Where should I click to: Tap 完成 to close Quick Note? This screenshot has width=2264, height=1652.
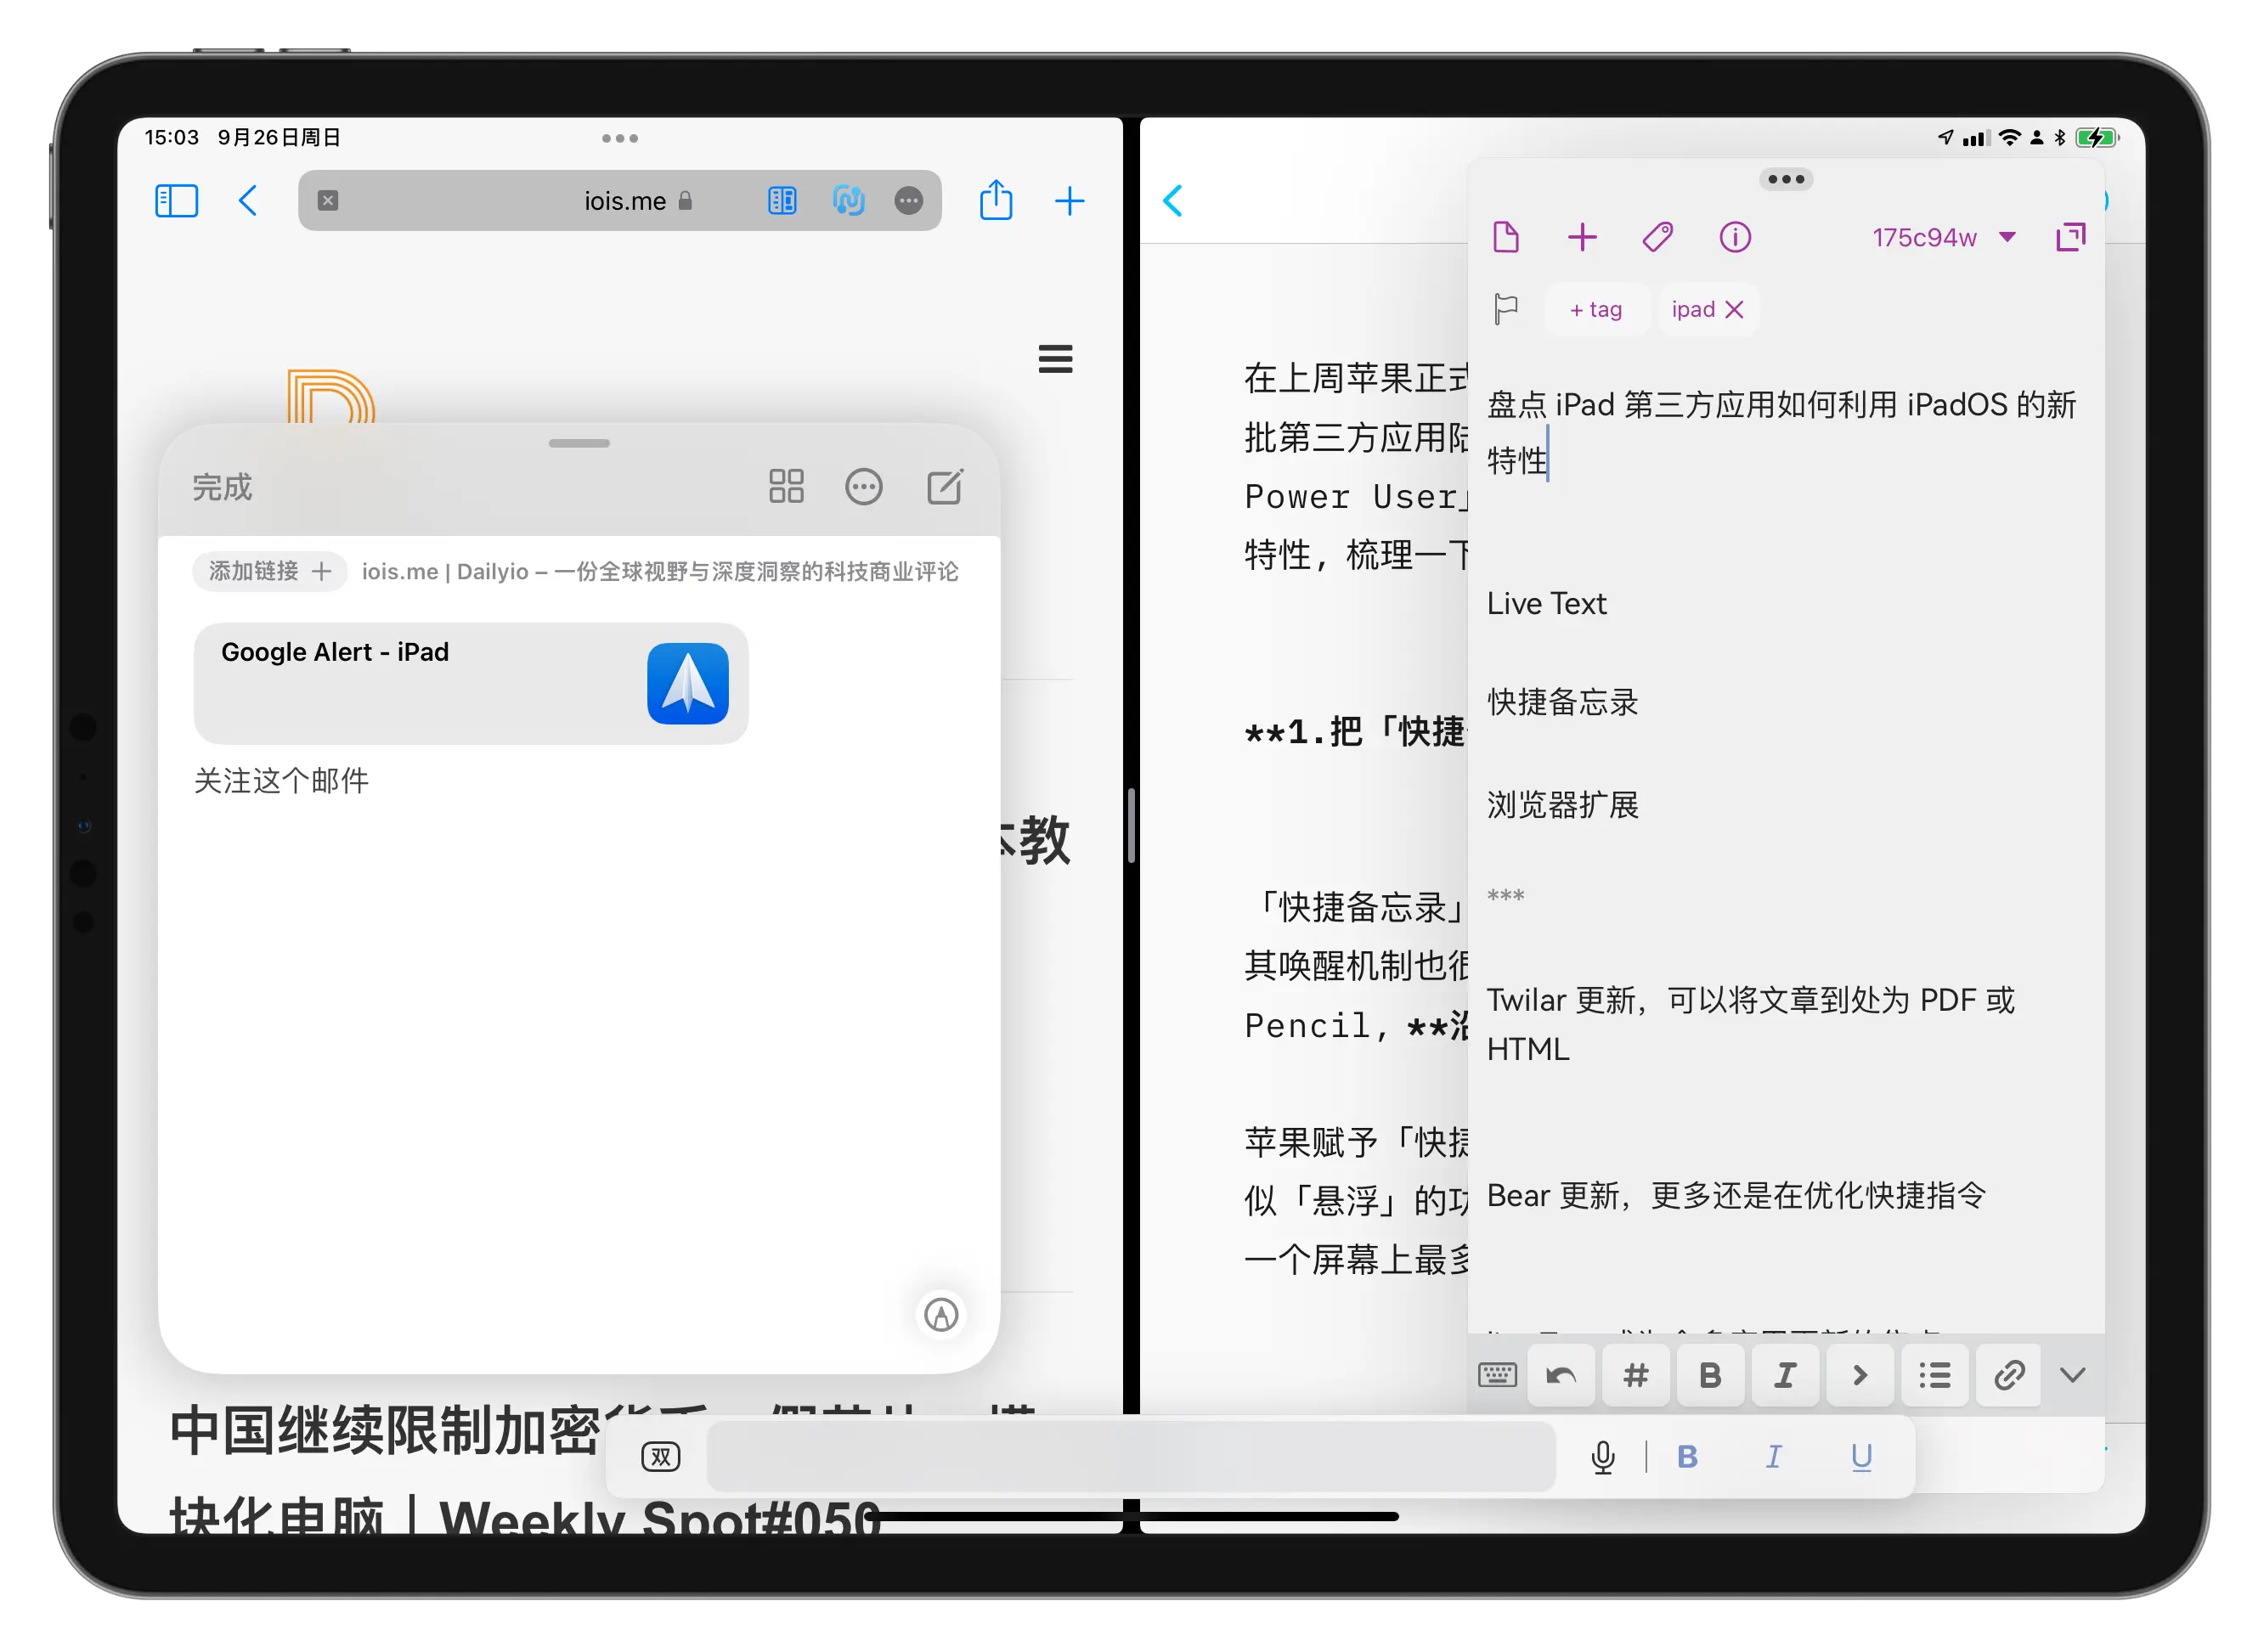click(x=222, y=487)
